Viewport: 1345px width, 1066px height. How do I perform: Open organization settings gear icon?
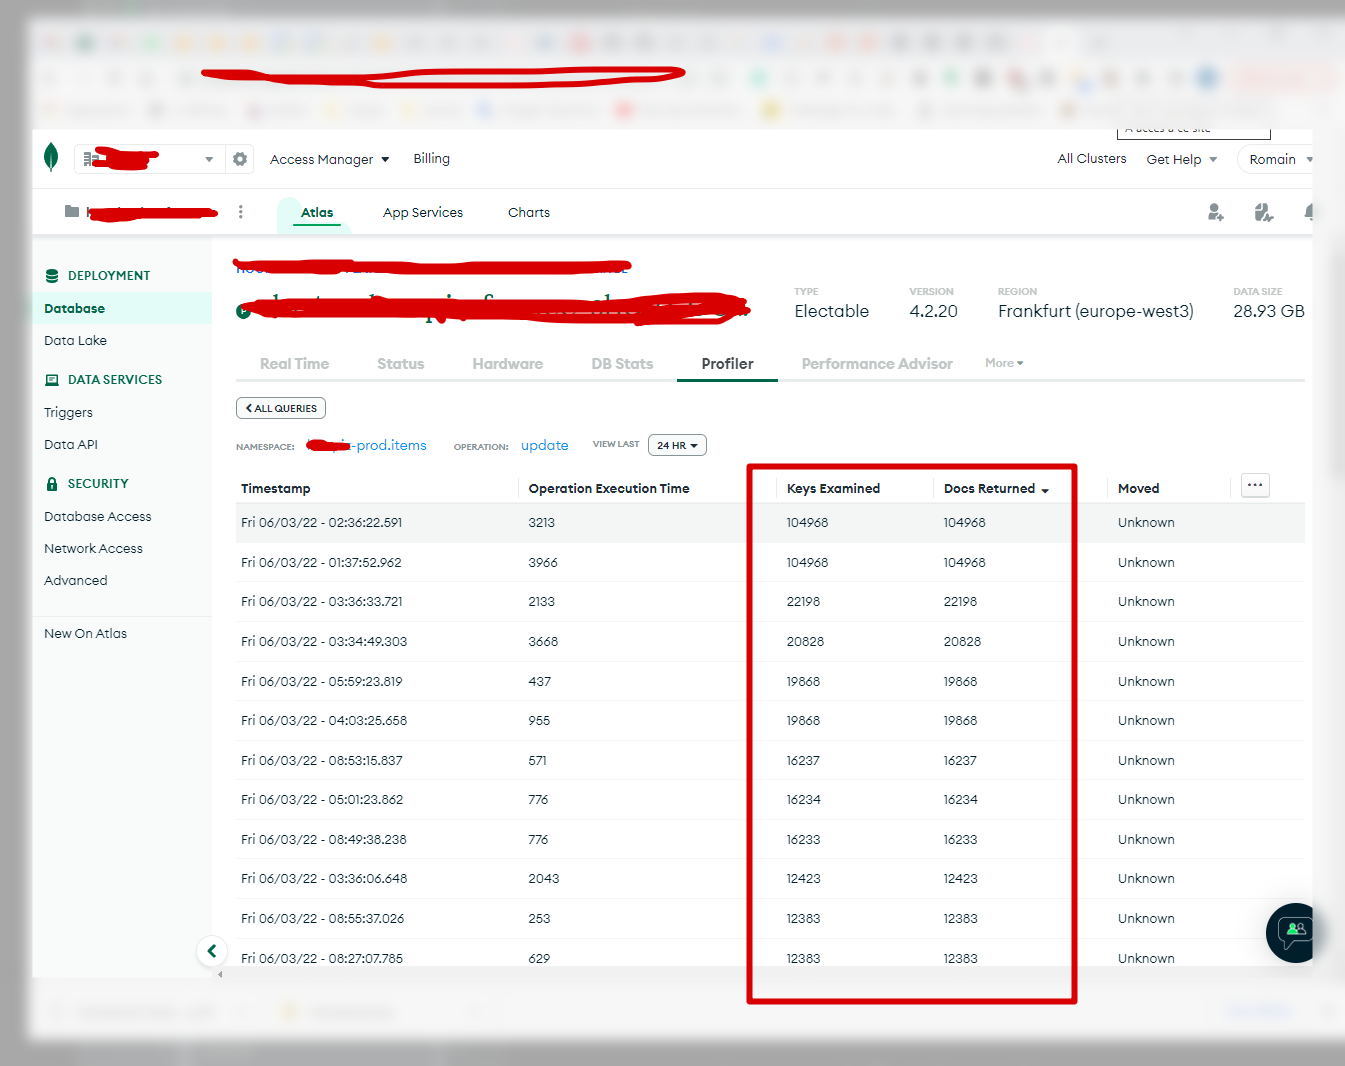coord(240,159)
